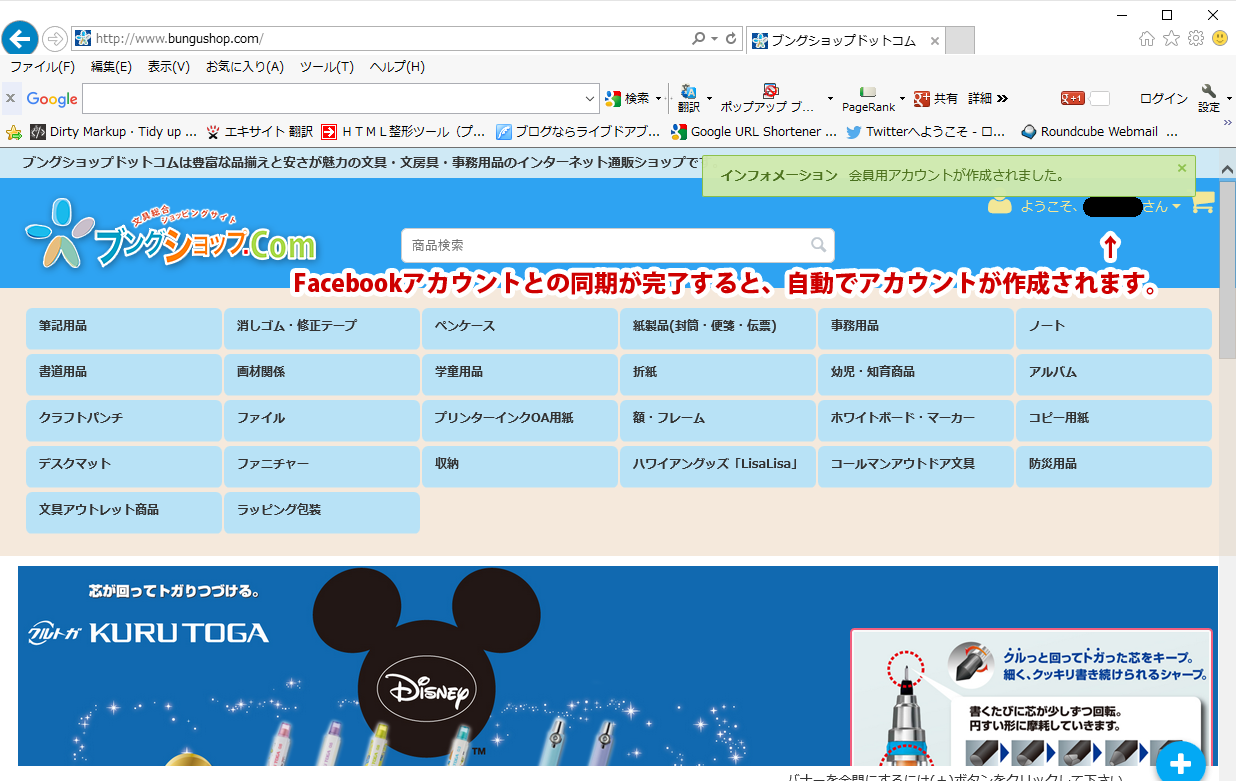Expand the Google search box dropdown
The height and width of the screenshot is (781, 1236).
(x=590, y=98)
